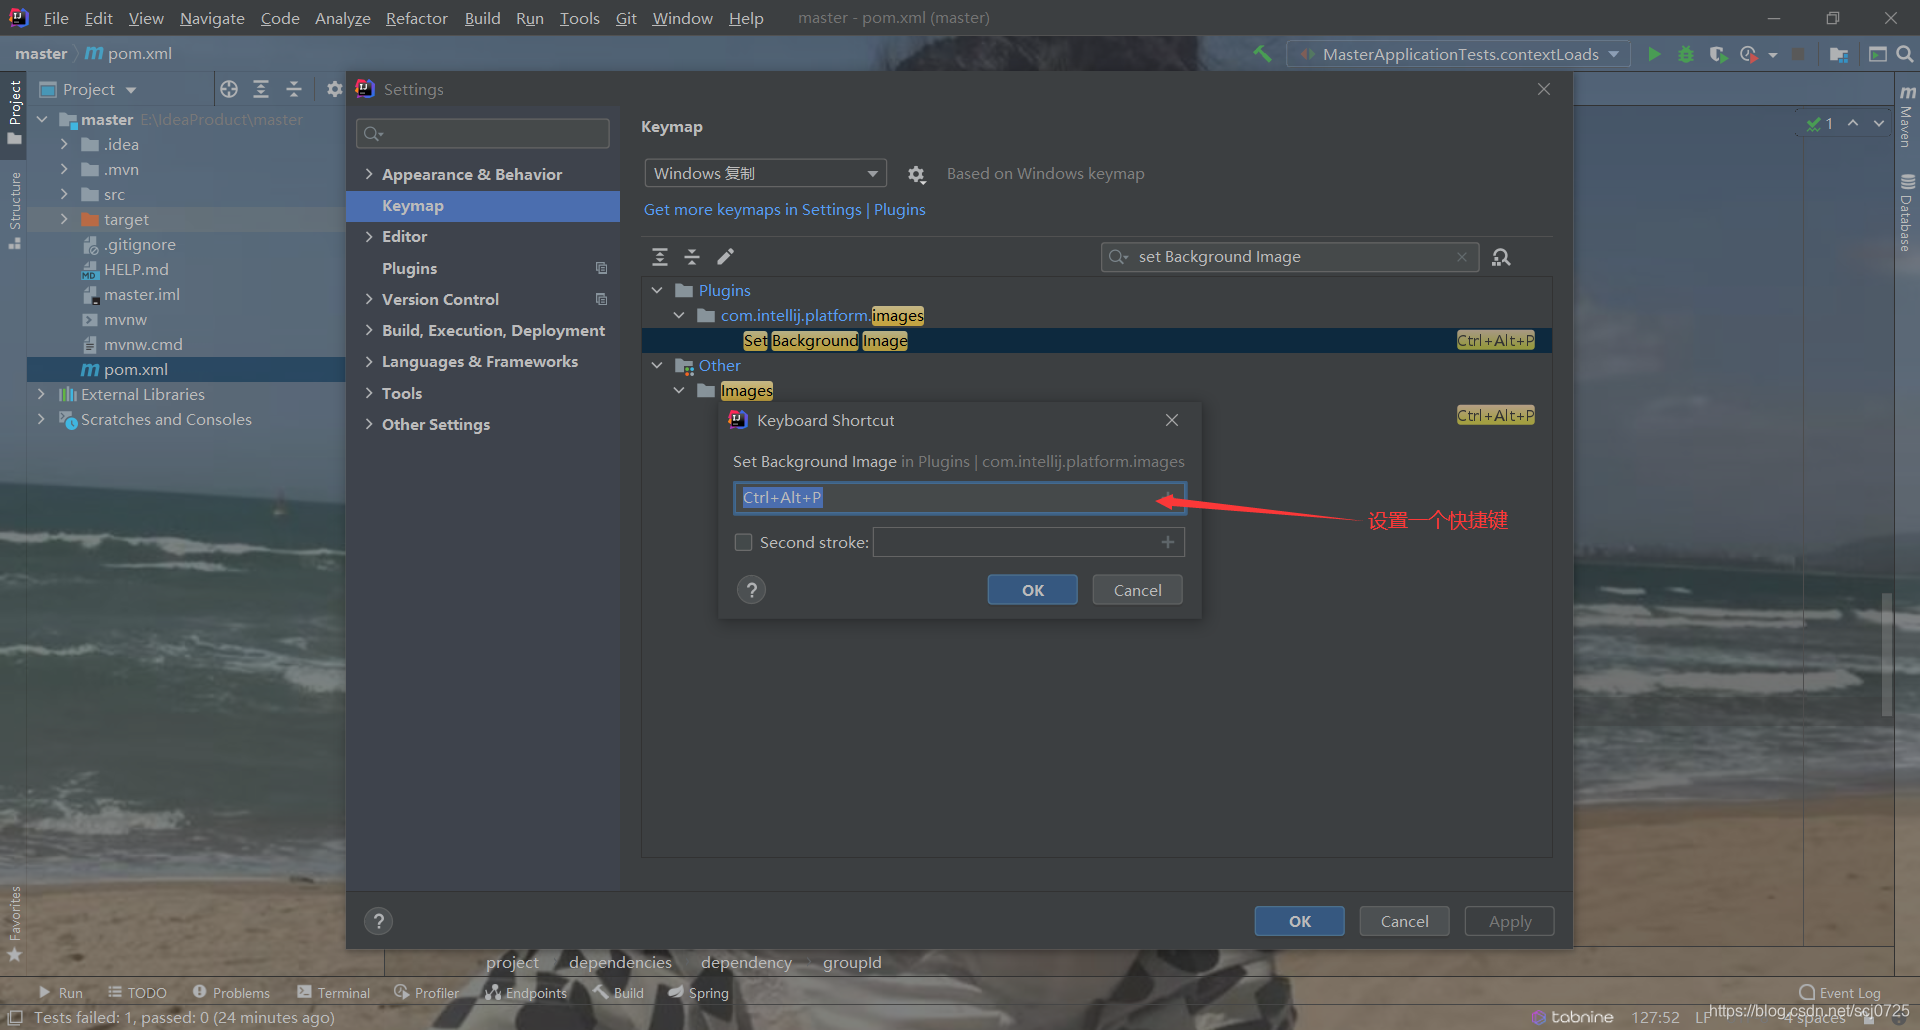Select pom.xml in Project tree
1920x1030 pixels.
tap(136, 370)
